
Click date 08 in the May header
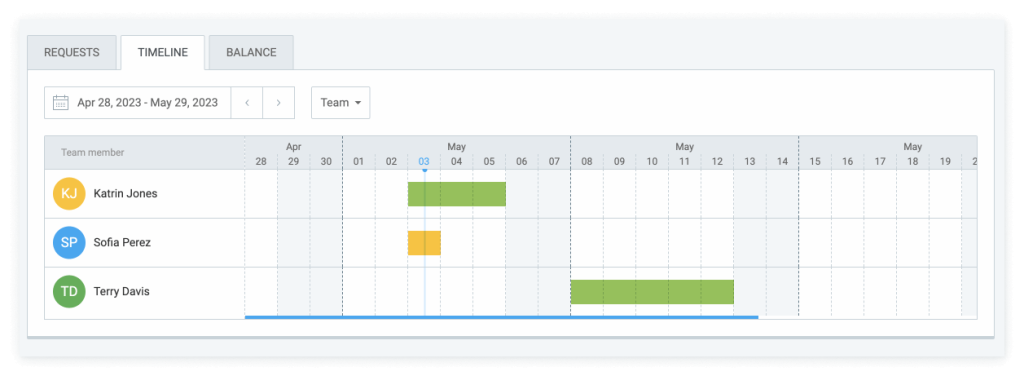click(x=587, y=161)
